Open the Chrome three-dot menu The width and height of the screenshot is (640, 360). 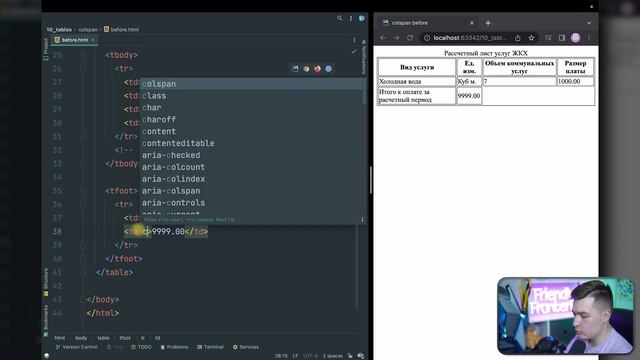coord(589,38)
